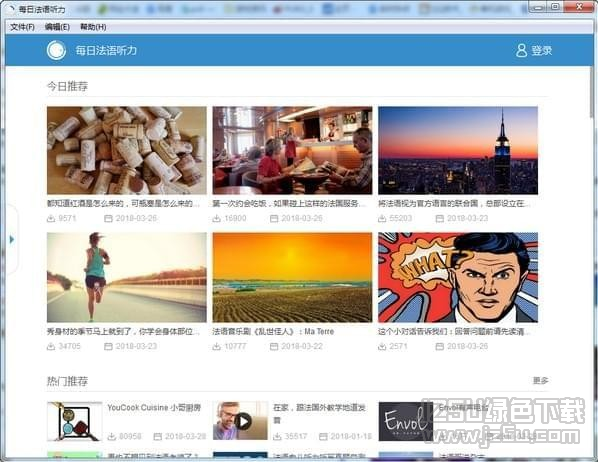Image resolution: width=598 pixels, height=462 pixels.
Task: Click the window title bar app icon
Action: (11, 9)
